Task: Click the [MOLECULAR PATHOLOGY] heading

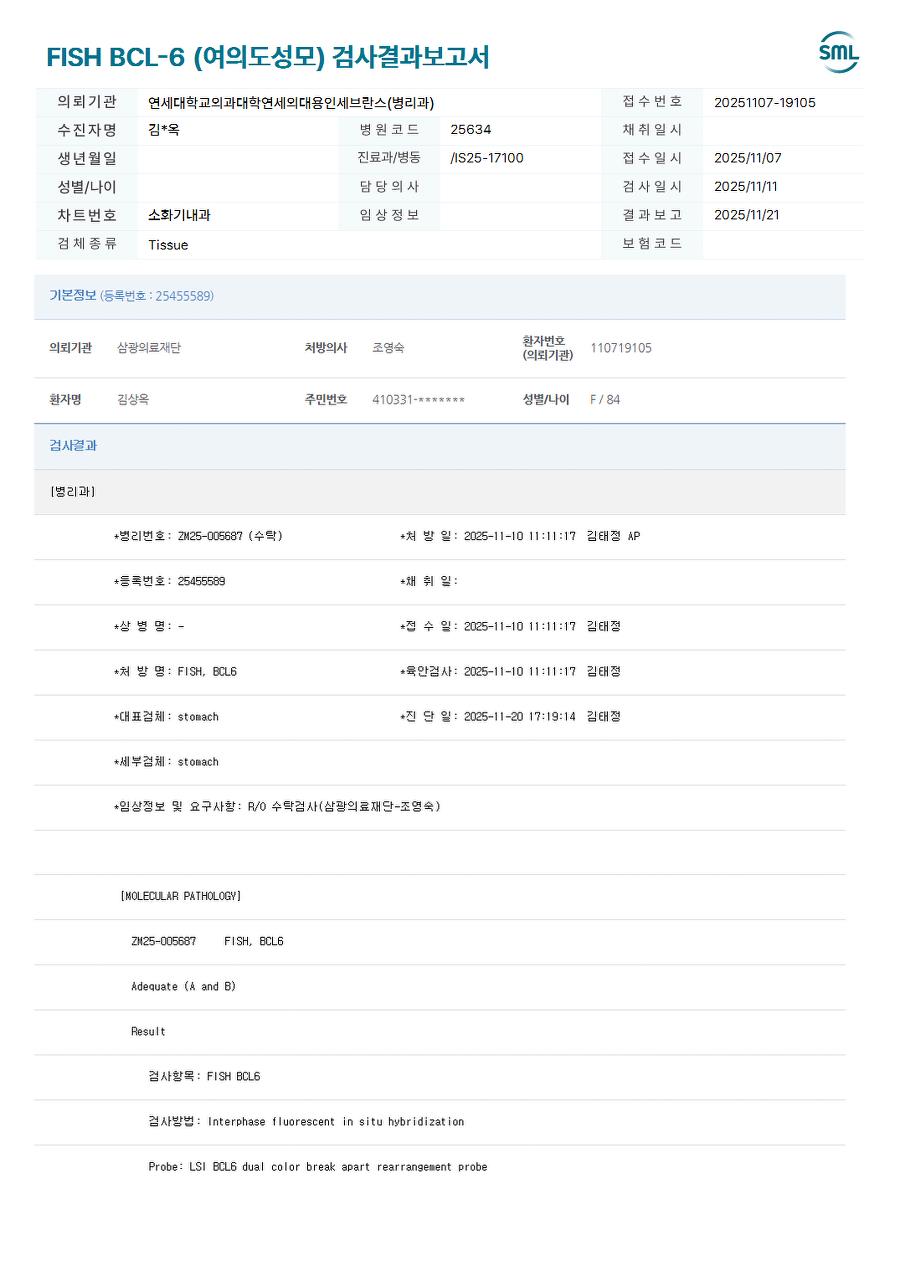Action: 180,896
